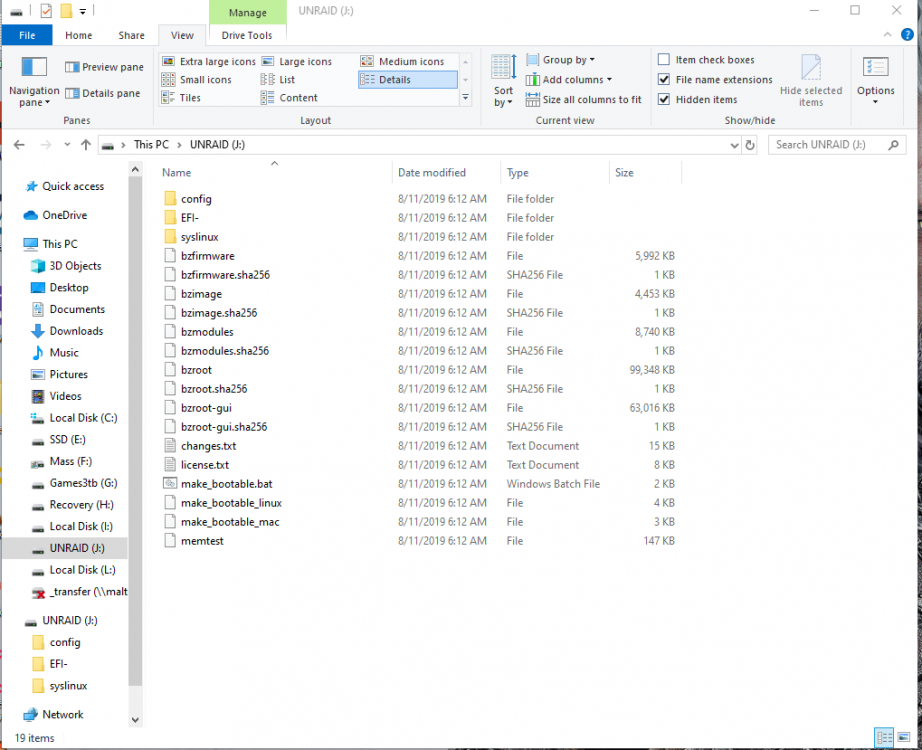Screen dimensions: 922x750
Task: Click the Hide selected items button
Action: pyautogui.click(x=811, y=81)
